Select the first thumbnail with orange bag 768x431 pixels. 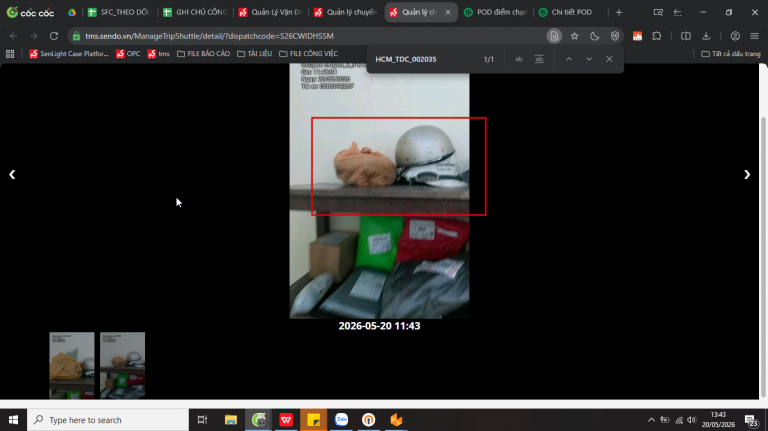click(x=72, y=365)
